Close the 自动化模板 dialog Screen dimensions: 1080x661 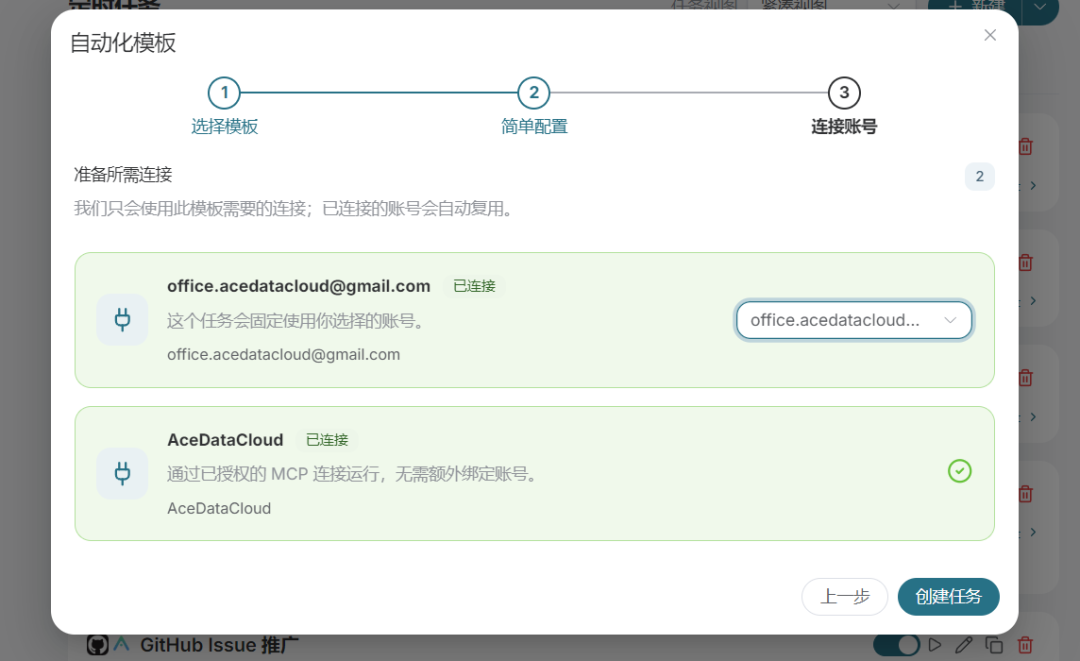coord(990,35)
